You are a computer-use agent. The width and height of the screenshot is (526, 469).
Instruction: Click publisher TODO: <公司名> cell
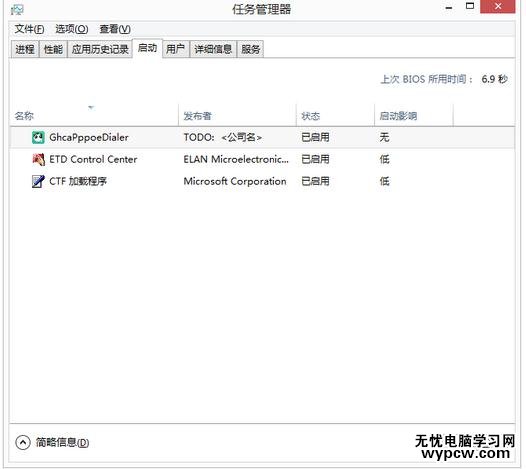coord(223,138)
